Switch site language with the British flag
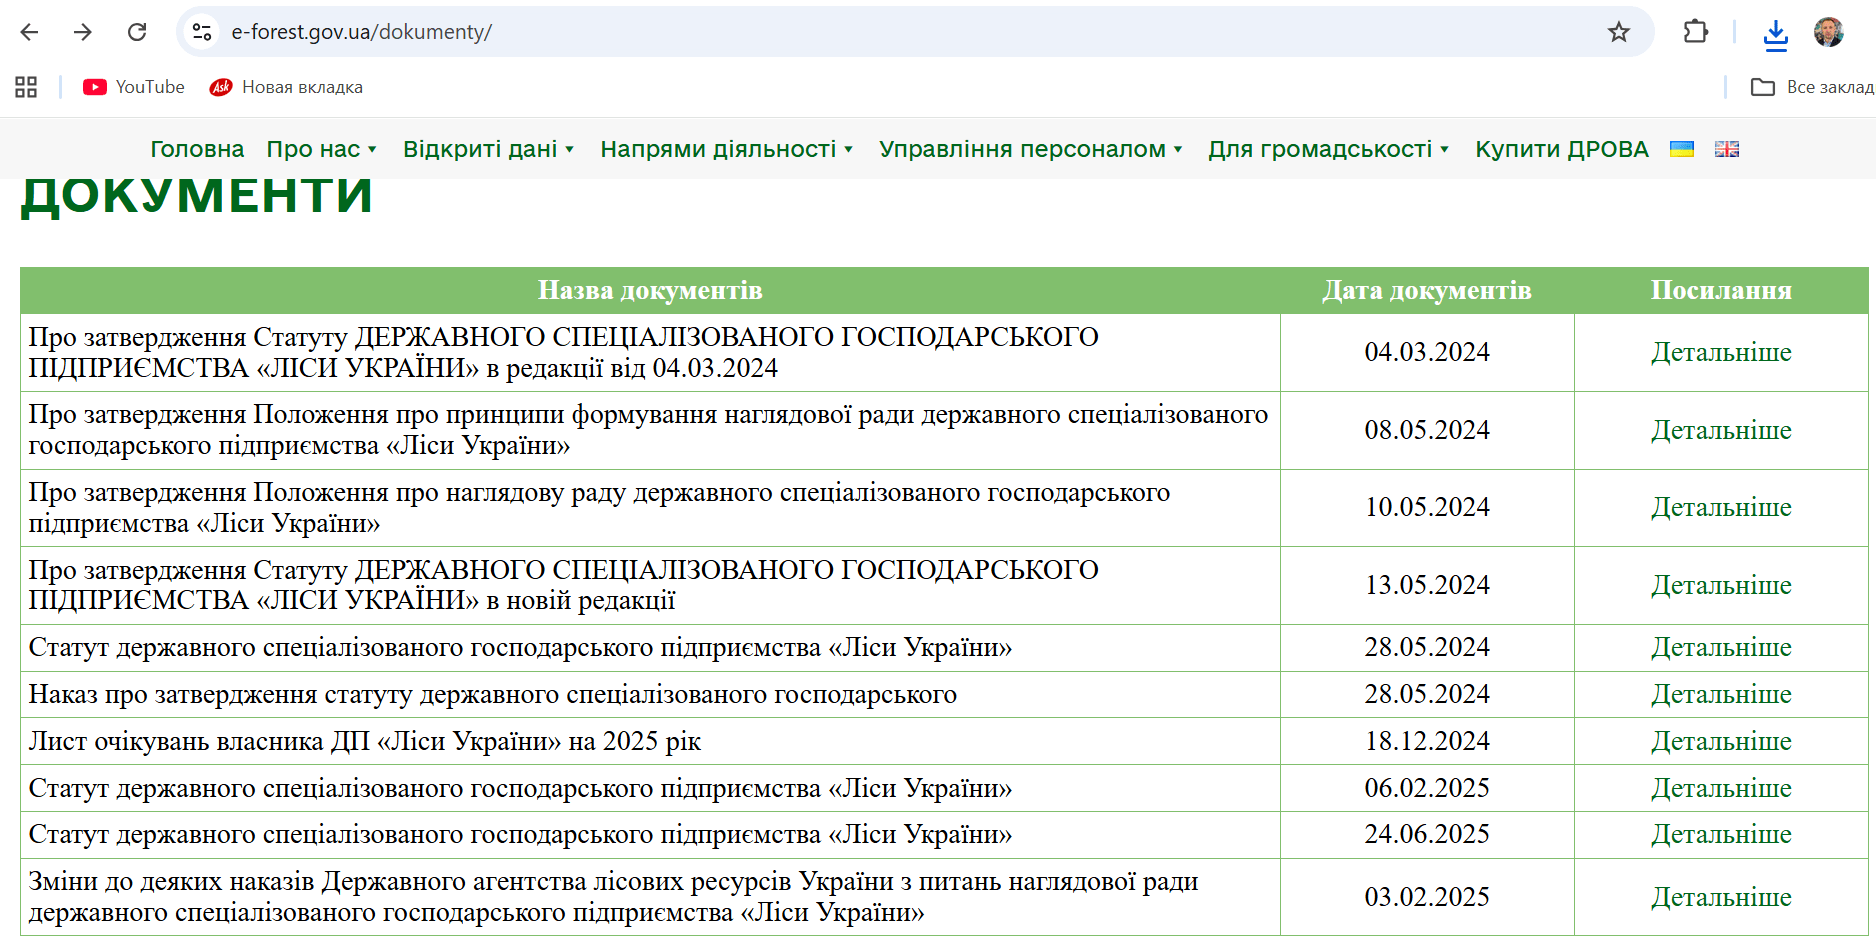 click(1727, 149)
